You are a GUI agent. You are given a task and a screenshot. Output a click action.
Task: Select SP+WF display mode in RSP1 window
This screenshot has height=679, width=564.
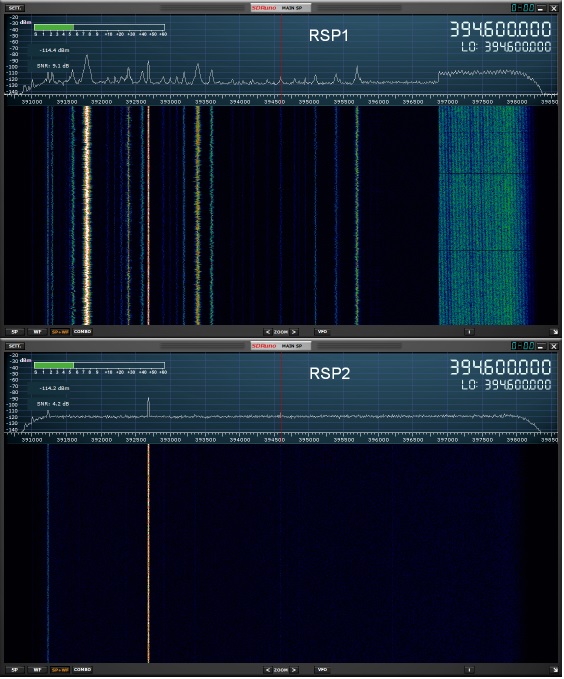tap(60, 332)
